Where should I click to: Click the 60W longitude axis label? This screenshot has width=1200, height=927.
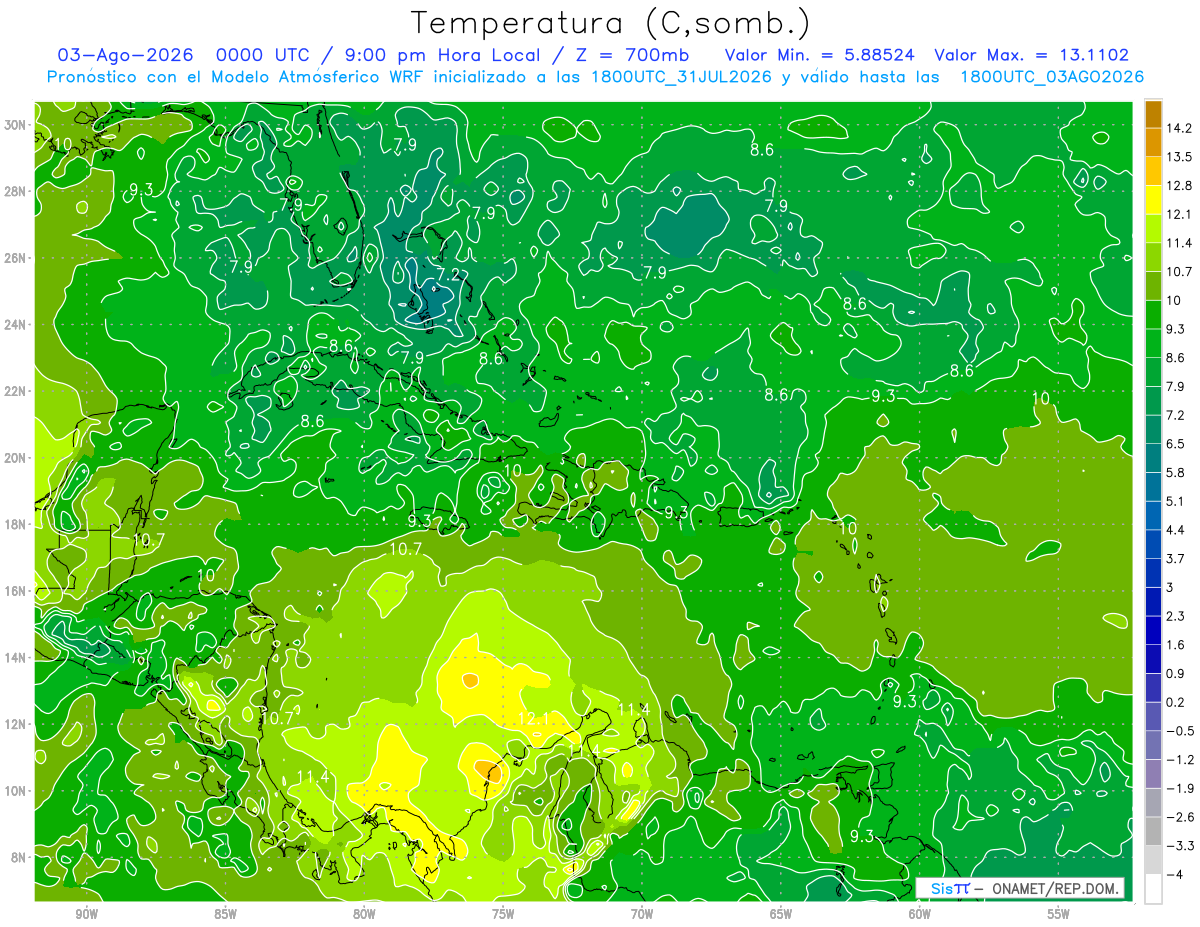[920, 914]
